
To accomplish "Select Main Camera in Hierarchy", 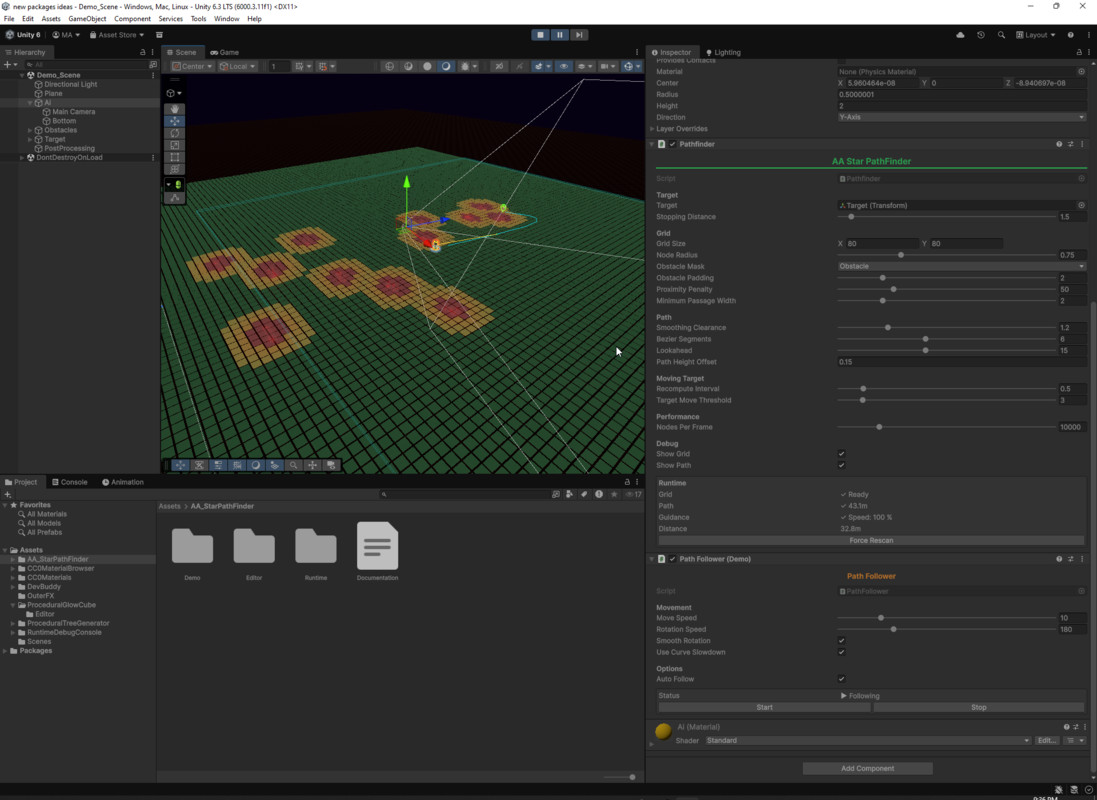I will pos(73,112).
